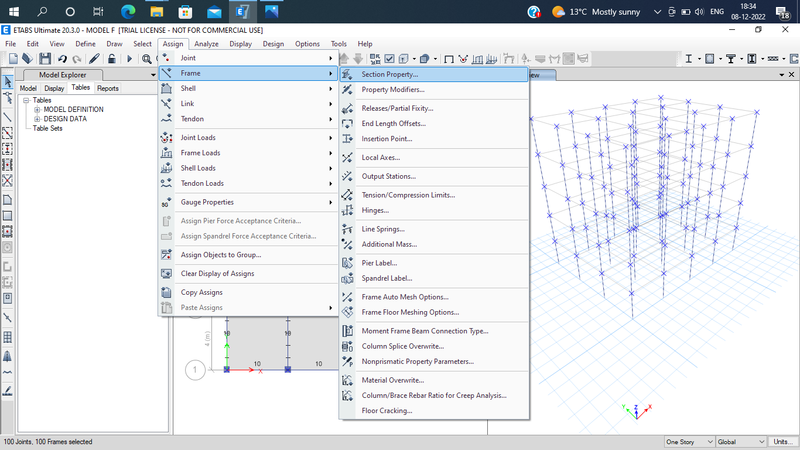Click the Tendon menu icon
Viewport: 800px width, 450px height.
(x=166, y=119)
